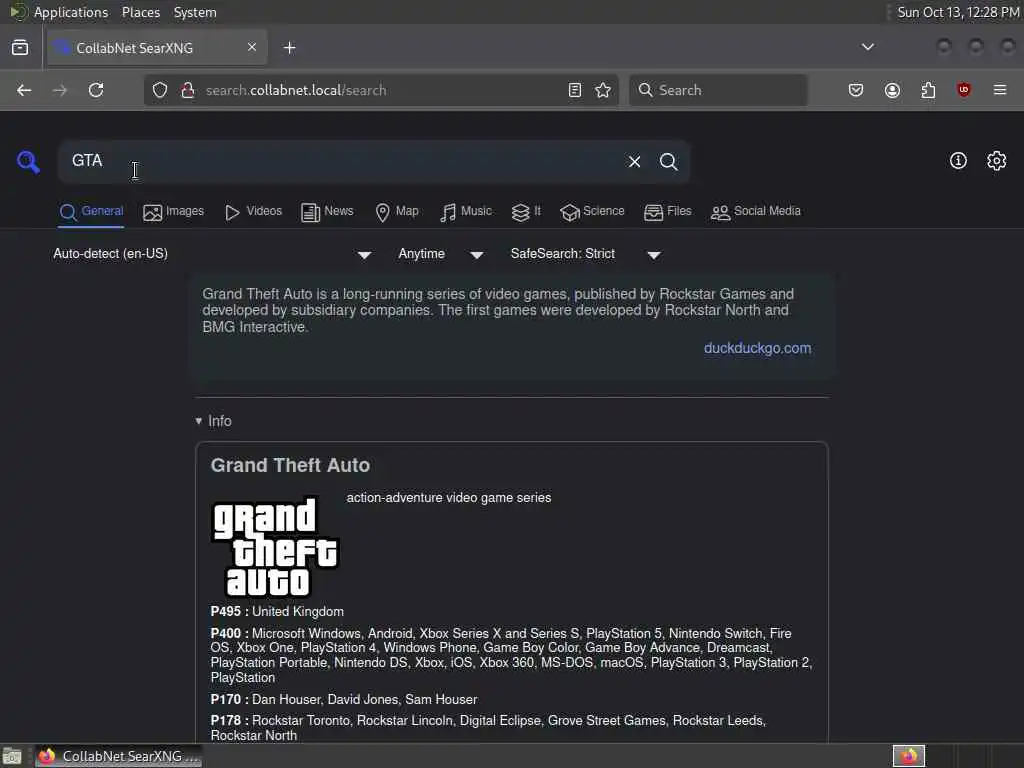This screenshot has width=1024, height=768.
Task: Collapse the Info section
Action: [x=214, y=421]
